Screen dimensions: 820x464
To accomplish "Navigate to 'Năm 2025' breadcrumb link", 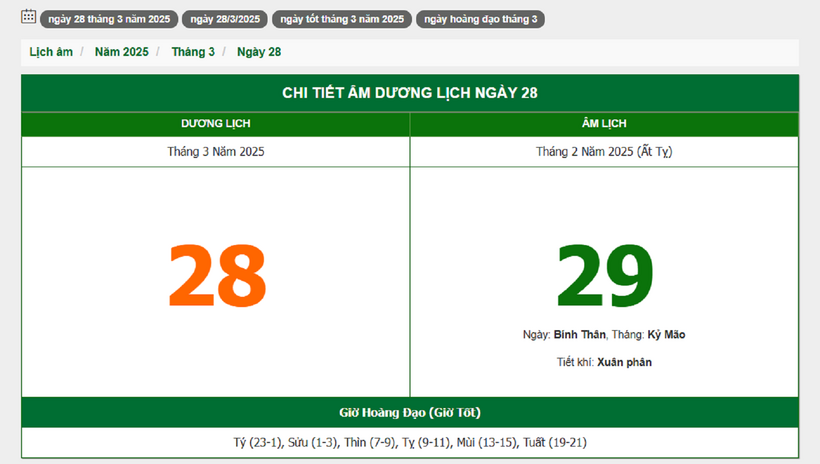I will 121,52.
